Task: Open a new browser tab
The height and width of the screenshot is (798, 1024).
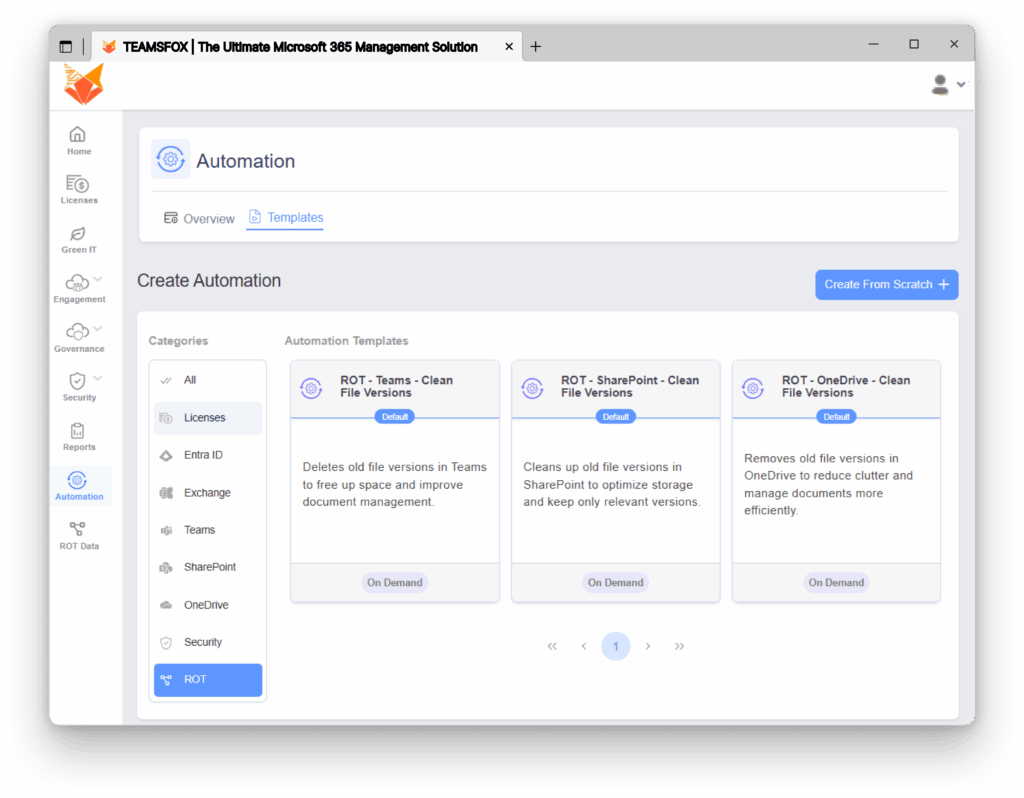Action: pos(536,46)
